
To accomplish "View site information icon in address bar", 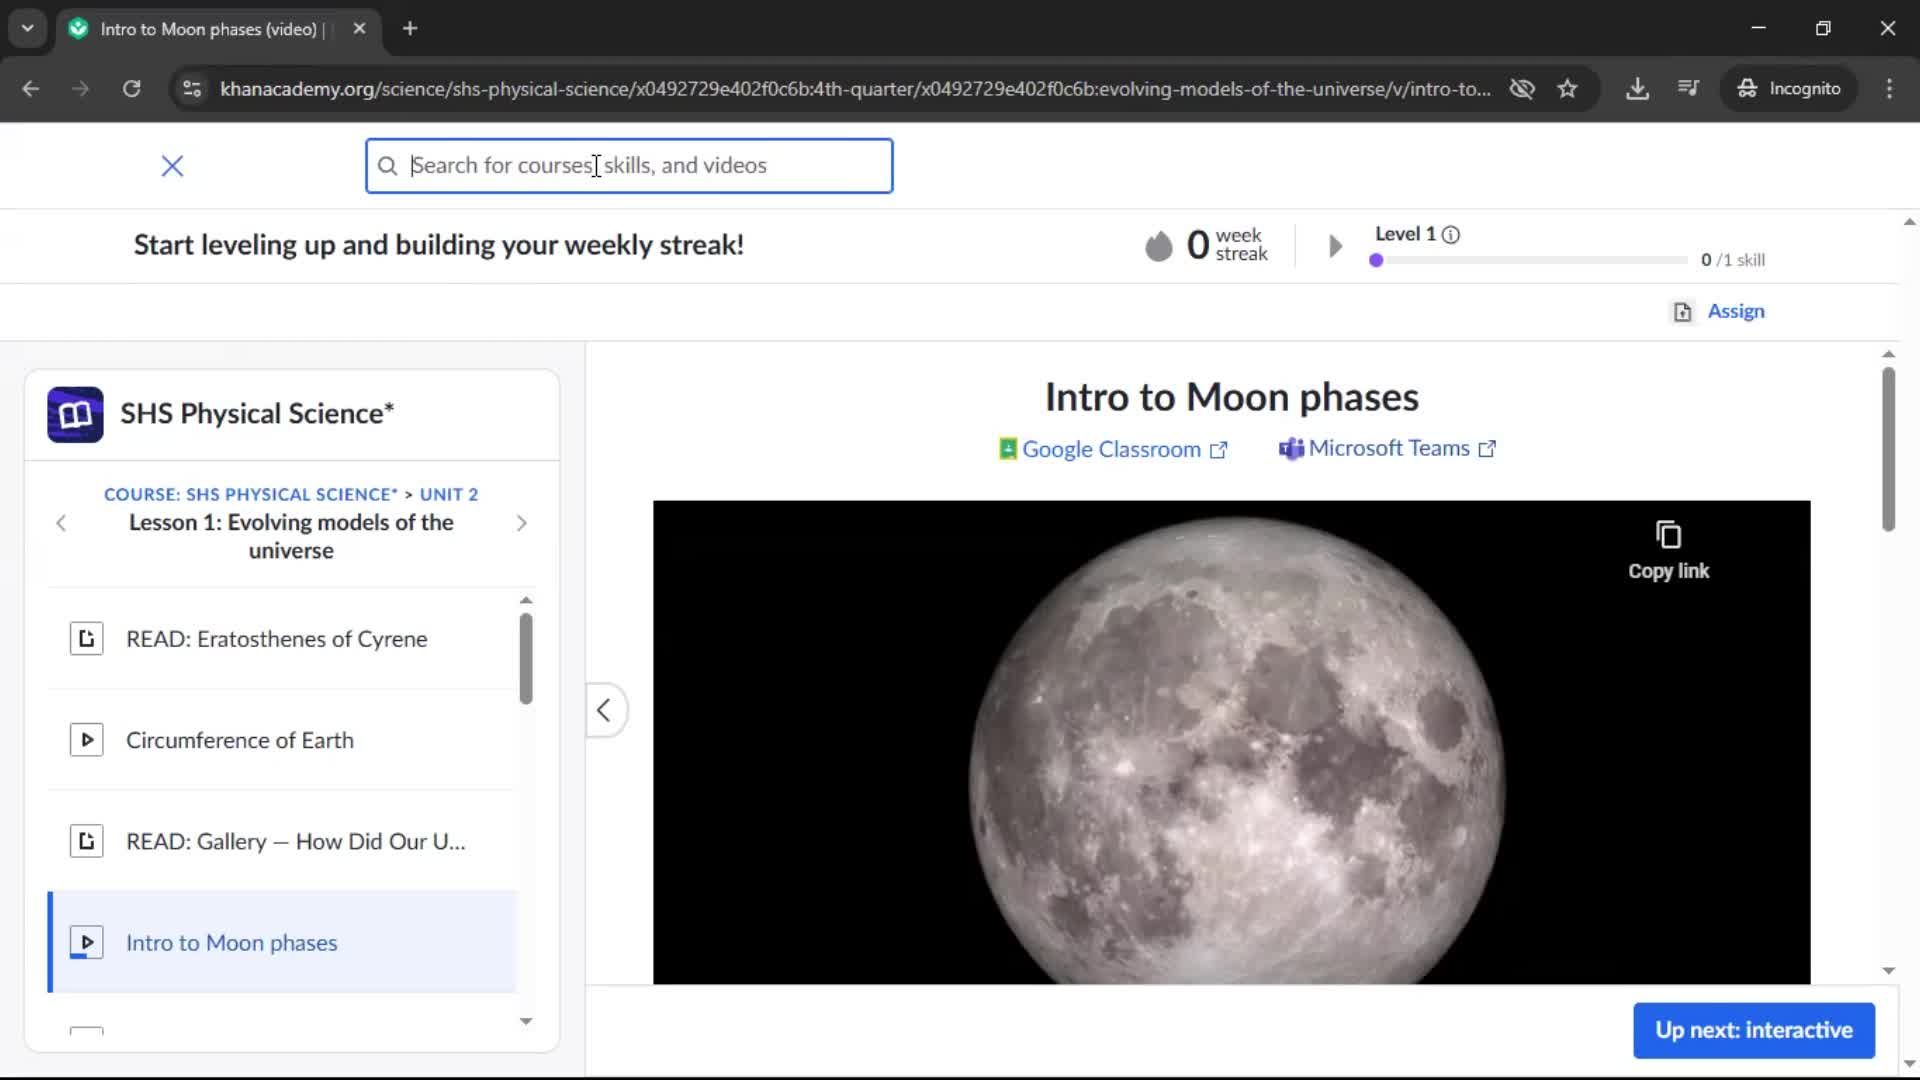I will (x=192, y=88).
